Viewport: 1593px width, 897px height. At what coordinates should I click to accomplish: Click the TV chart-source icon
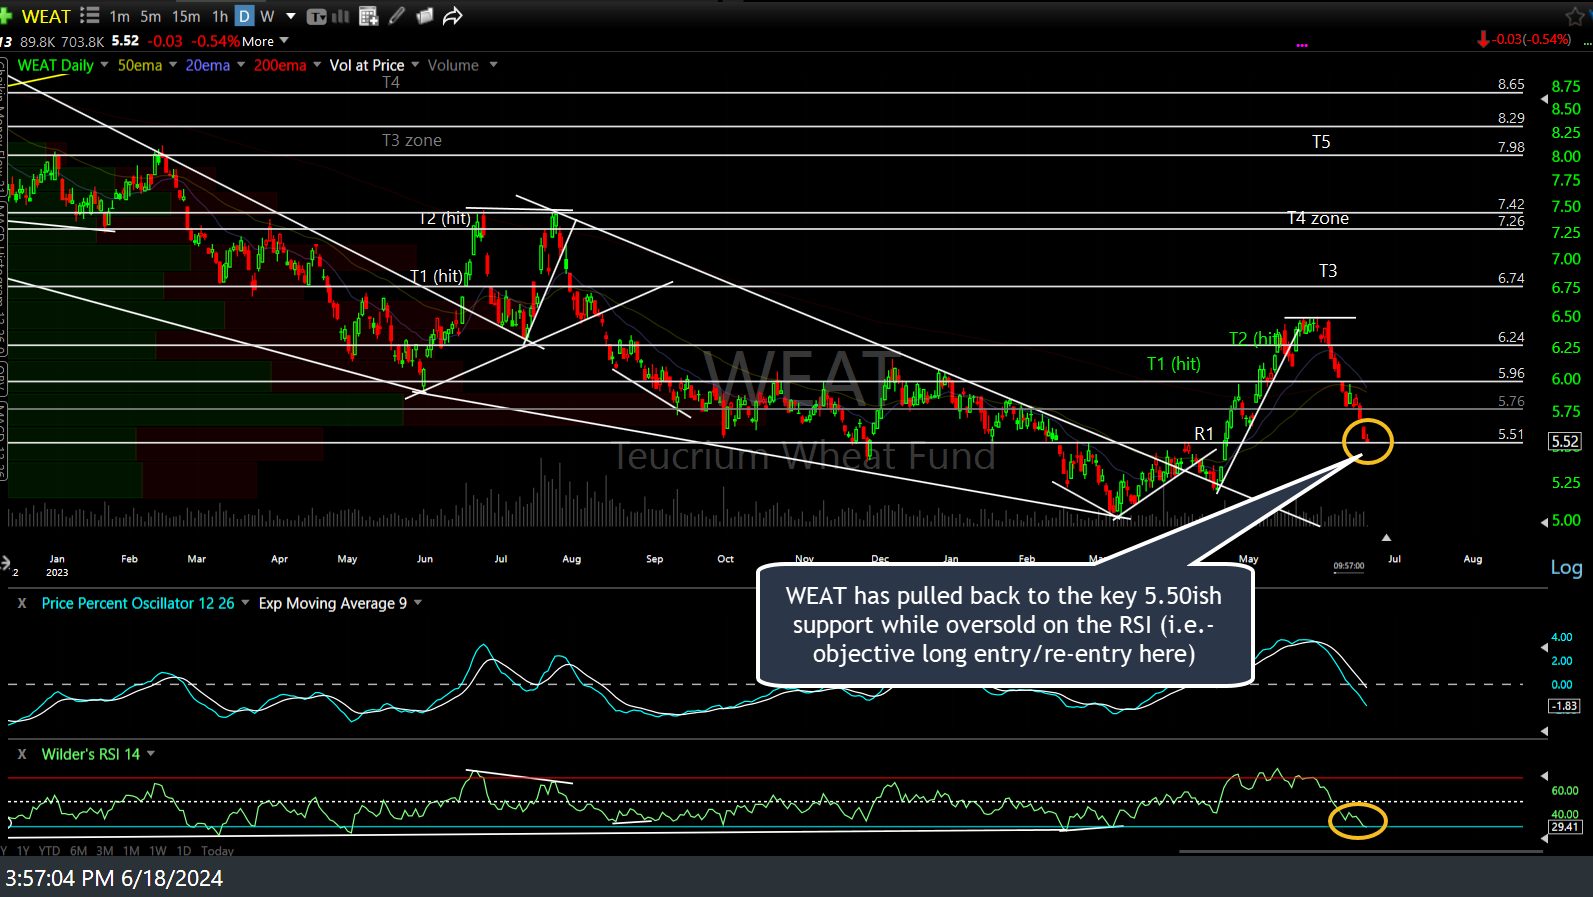[x=316, y=16]
